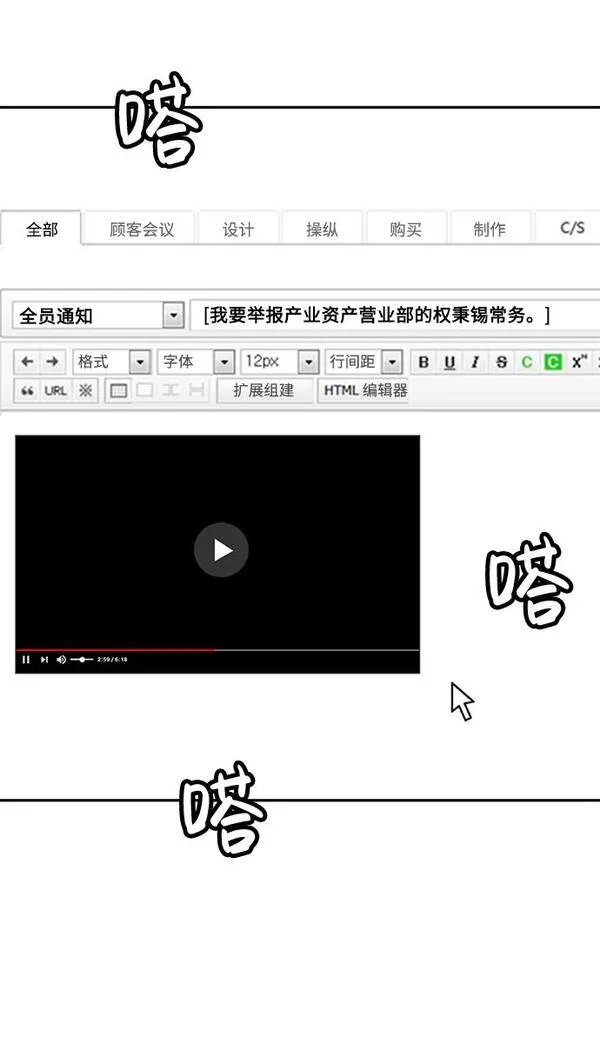Choose the green background color C icon

click(552, 362)
